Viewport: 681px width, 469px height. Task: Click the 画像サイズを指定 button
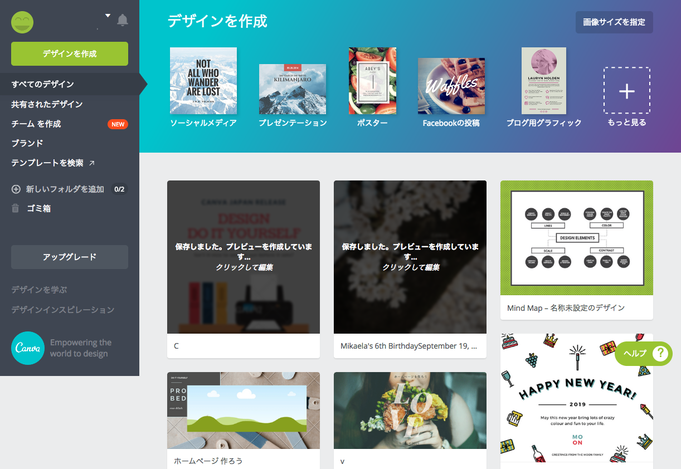tap(614, 22)
